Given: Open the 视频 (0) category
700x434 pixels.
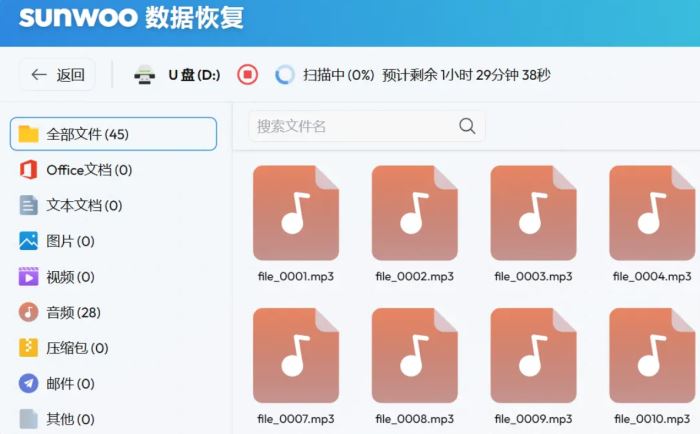Looking at the screenshot, I should pyautogui.click(x=113, y=277).
